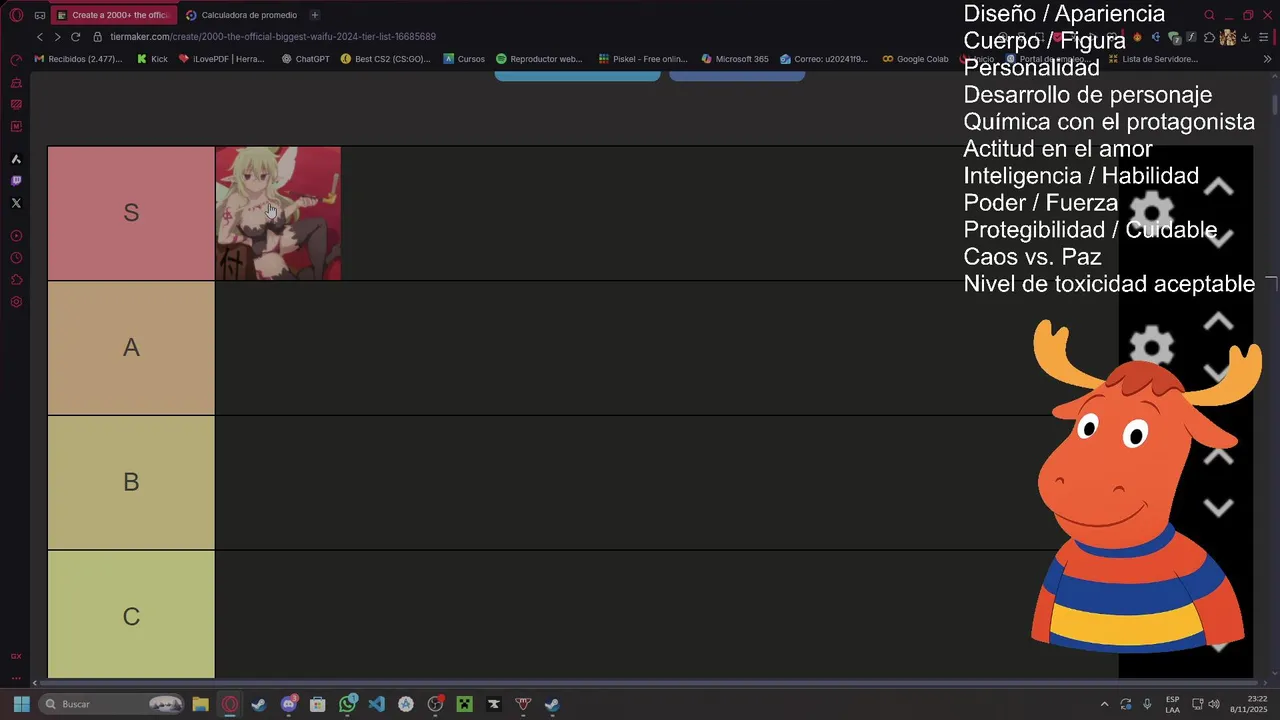The image size is (1280, 720).
Task: Open a new browser tab
Action: (315, 15)
